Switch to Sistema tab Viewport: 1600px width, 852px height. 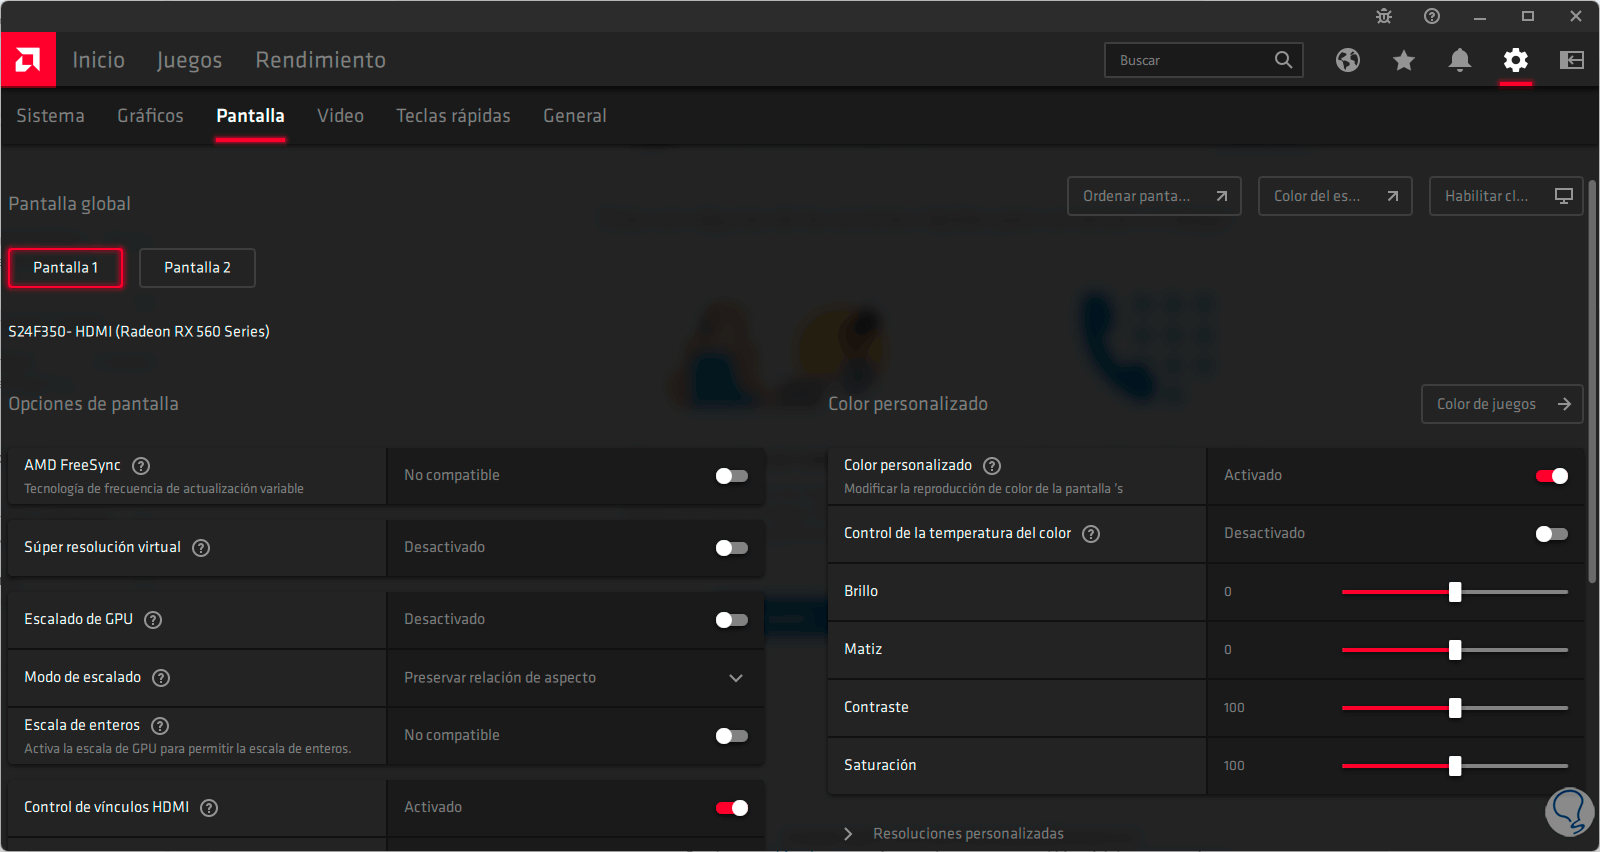click(x=50, y=116)
